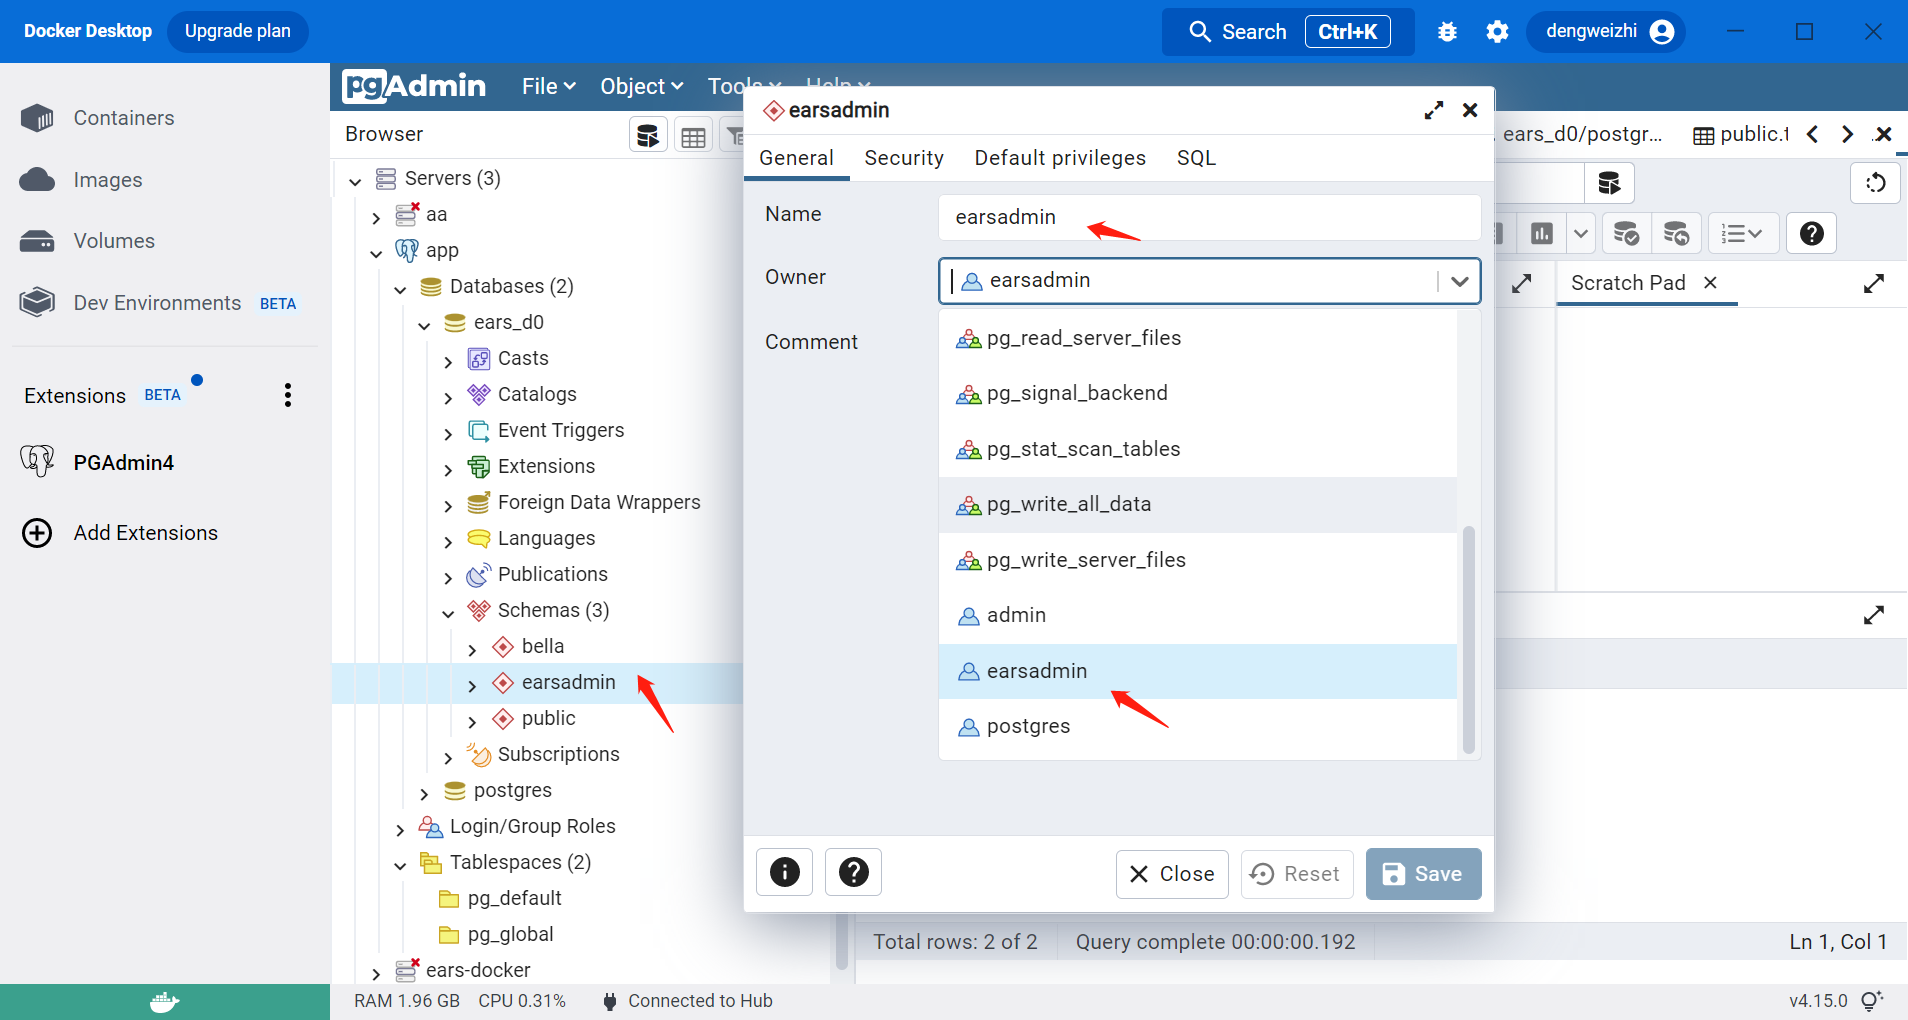1908x1020 pixels.
Task: Open the Owner dropdown arrow
Action: [x=1459, y=281]
